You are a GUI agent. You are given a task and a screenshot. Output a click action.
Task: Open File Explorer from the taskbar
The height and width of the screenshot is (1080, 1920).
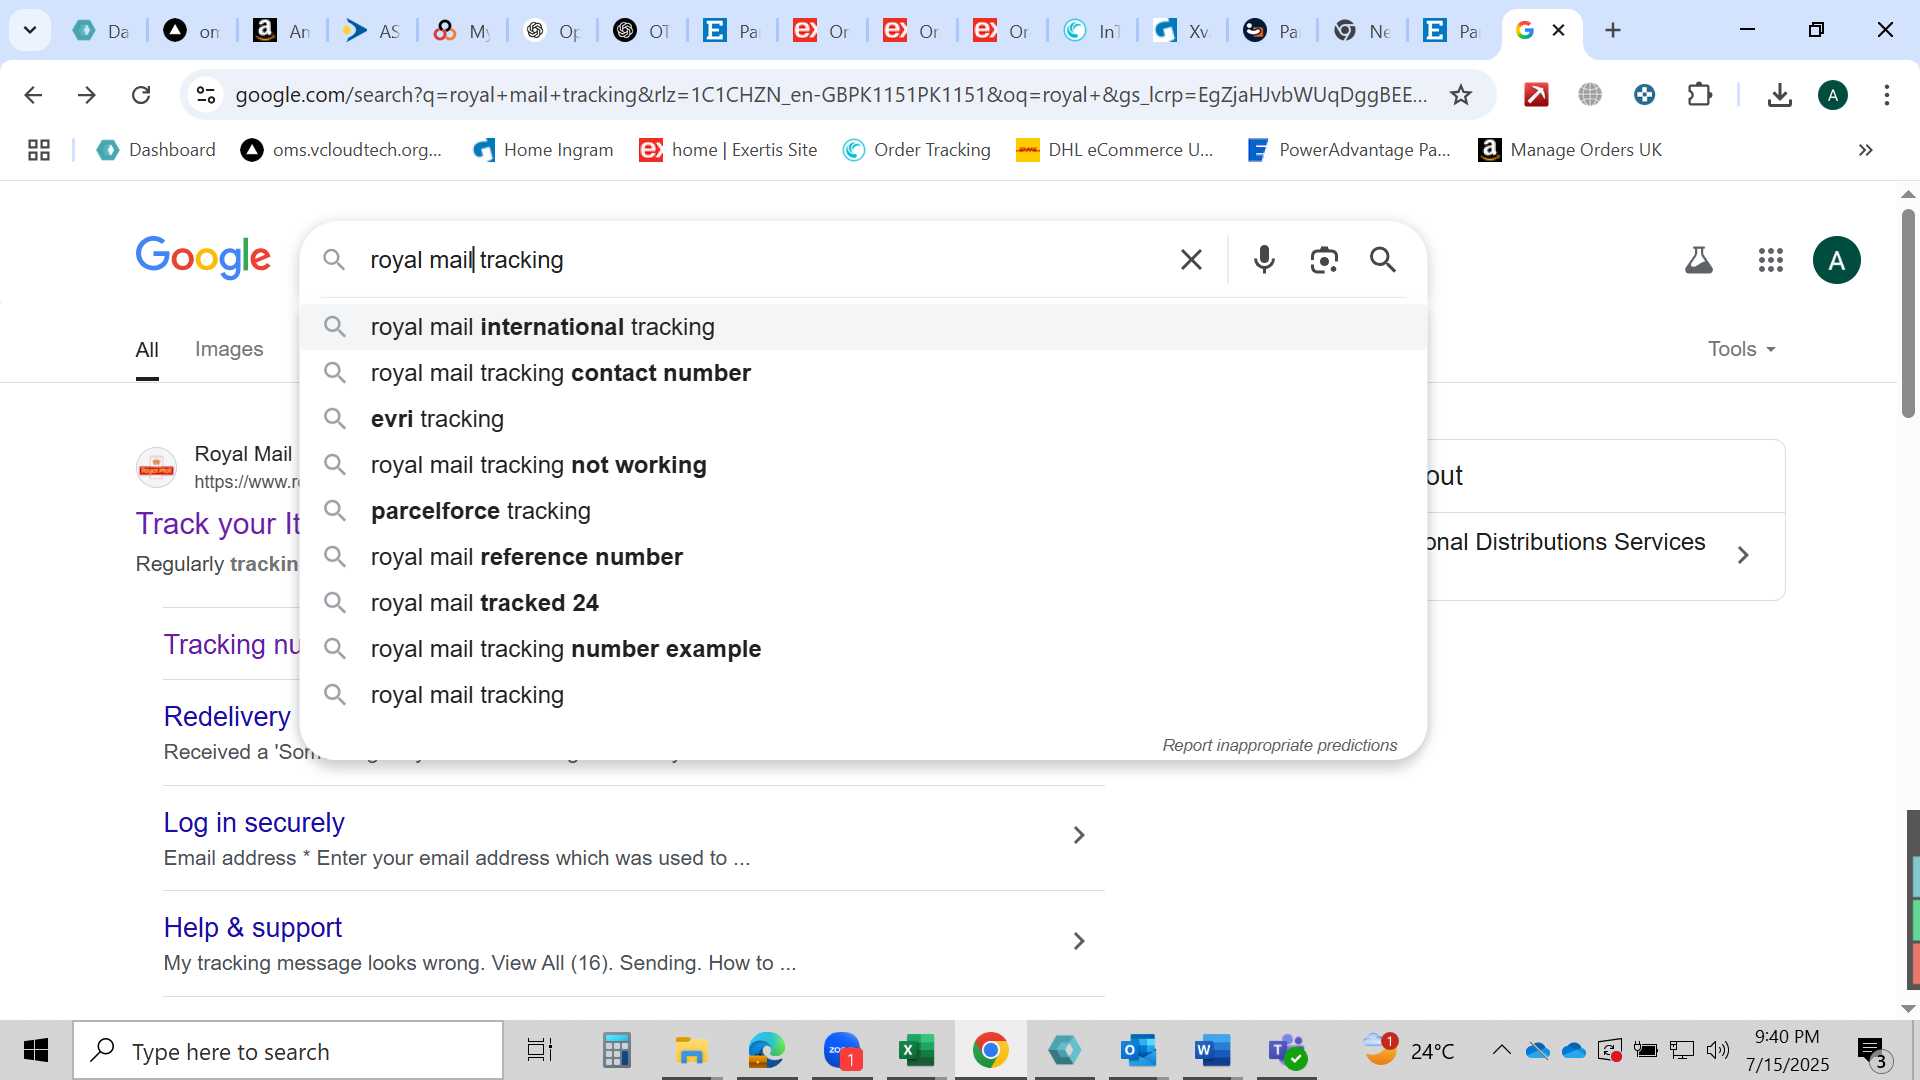click(x=690, y=1050)
